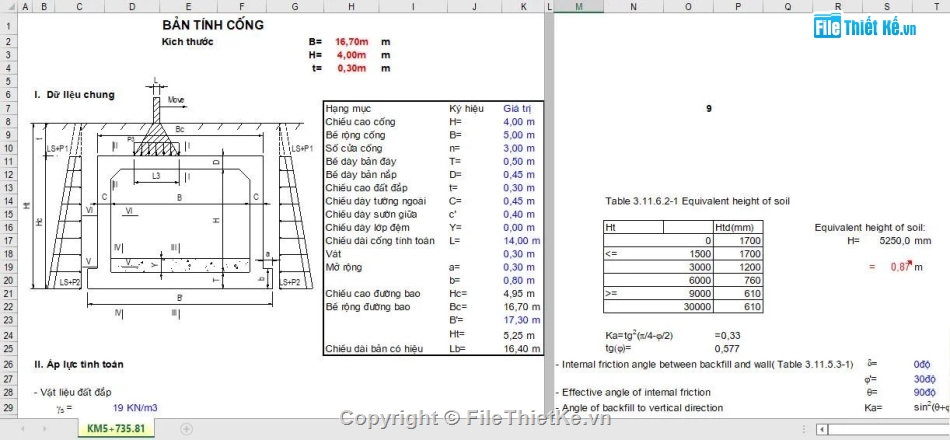Select value '0,40 m' for Chiều dày sườn giữa

coord(519,215)
